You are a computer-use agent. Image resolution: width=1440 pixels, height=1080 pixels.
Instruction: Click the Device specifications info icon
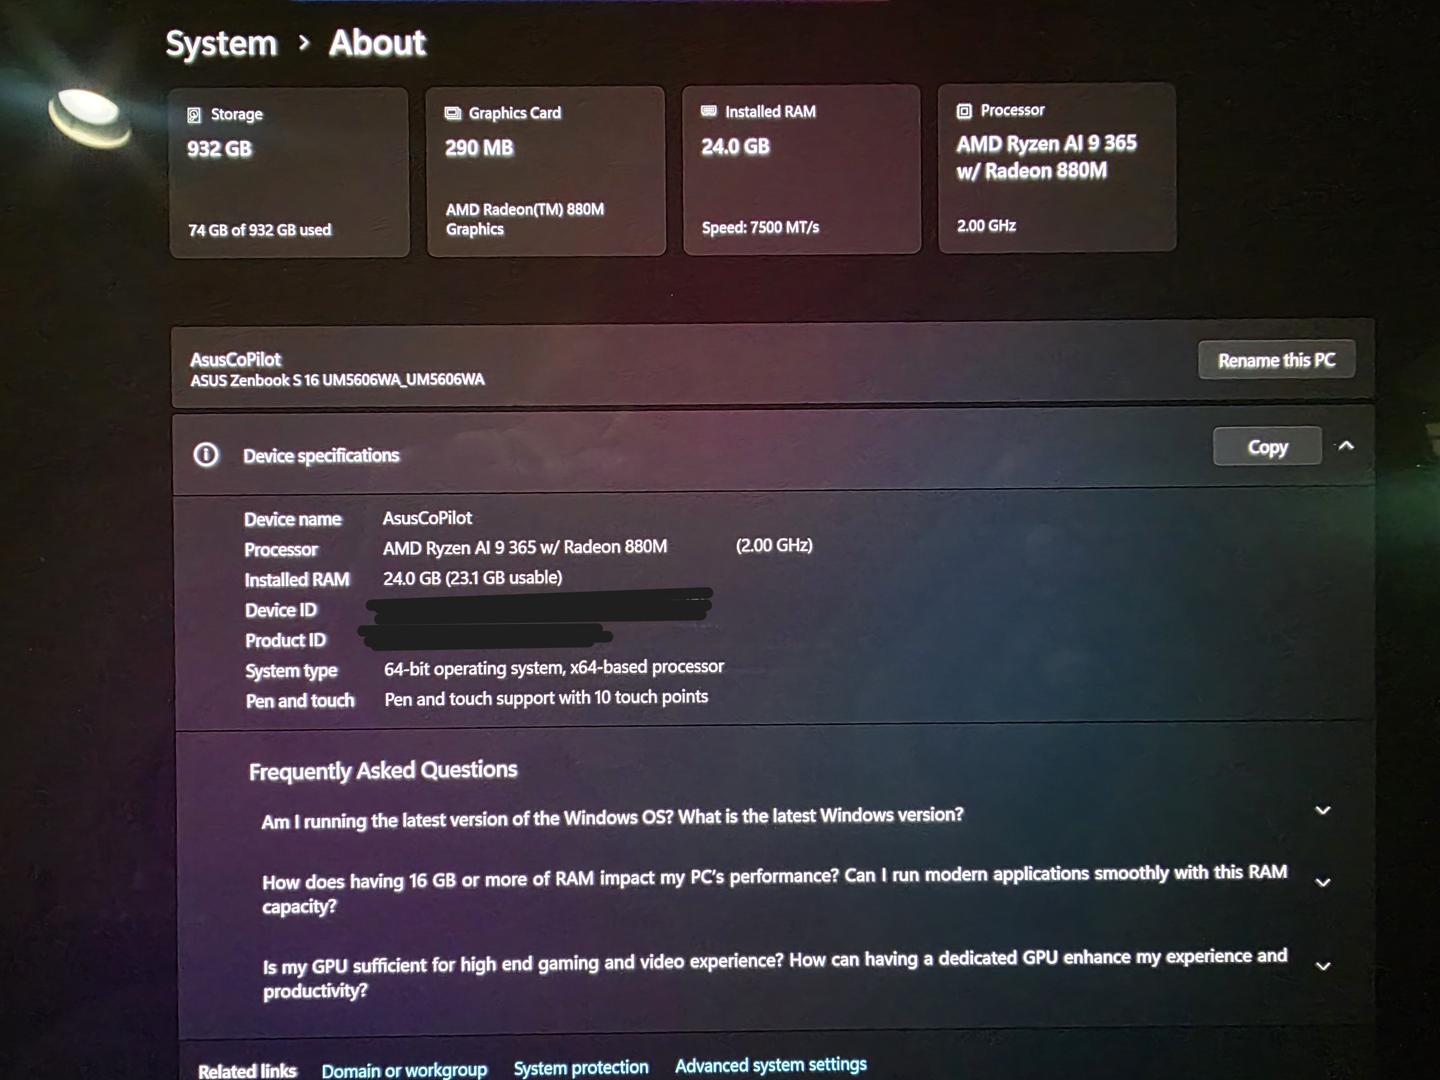(x=206, y=455)
